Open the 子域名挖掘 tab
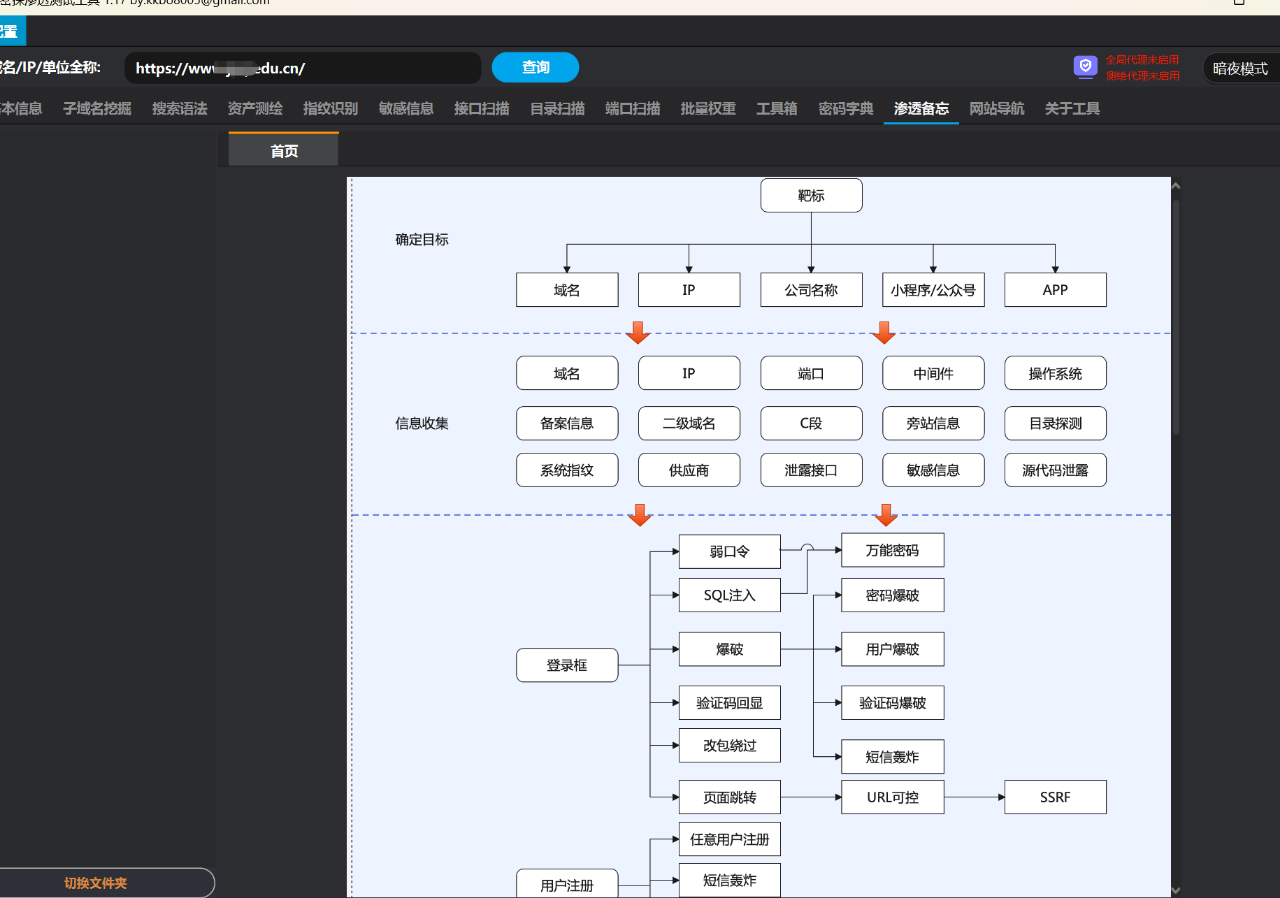This screenshot has width=1280, height=898. pyautogui.click(x=97, y=108)
